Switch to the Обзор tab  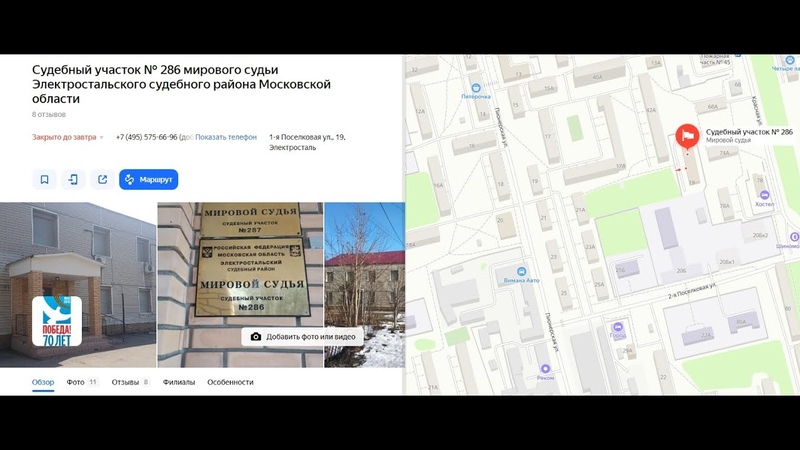(x=43, y=382)
